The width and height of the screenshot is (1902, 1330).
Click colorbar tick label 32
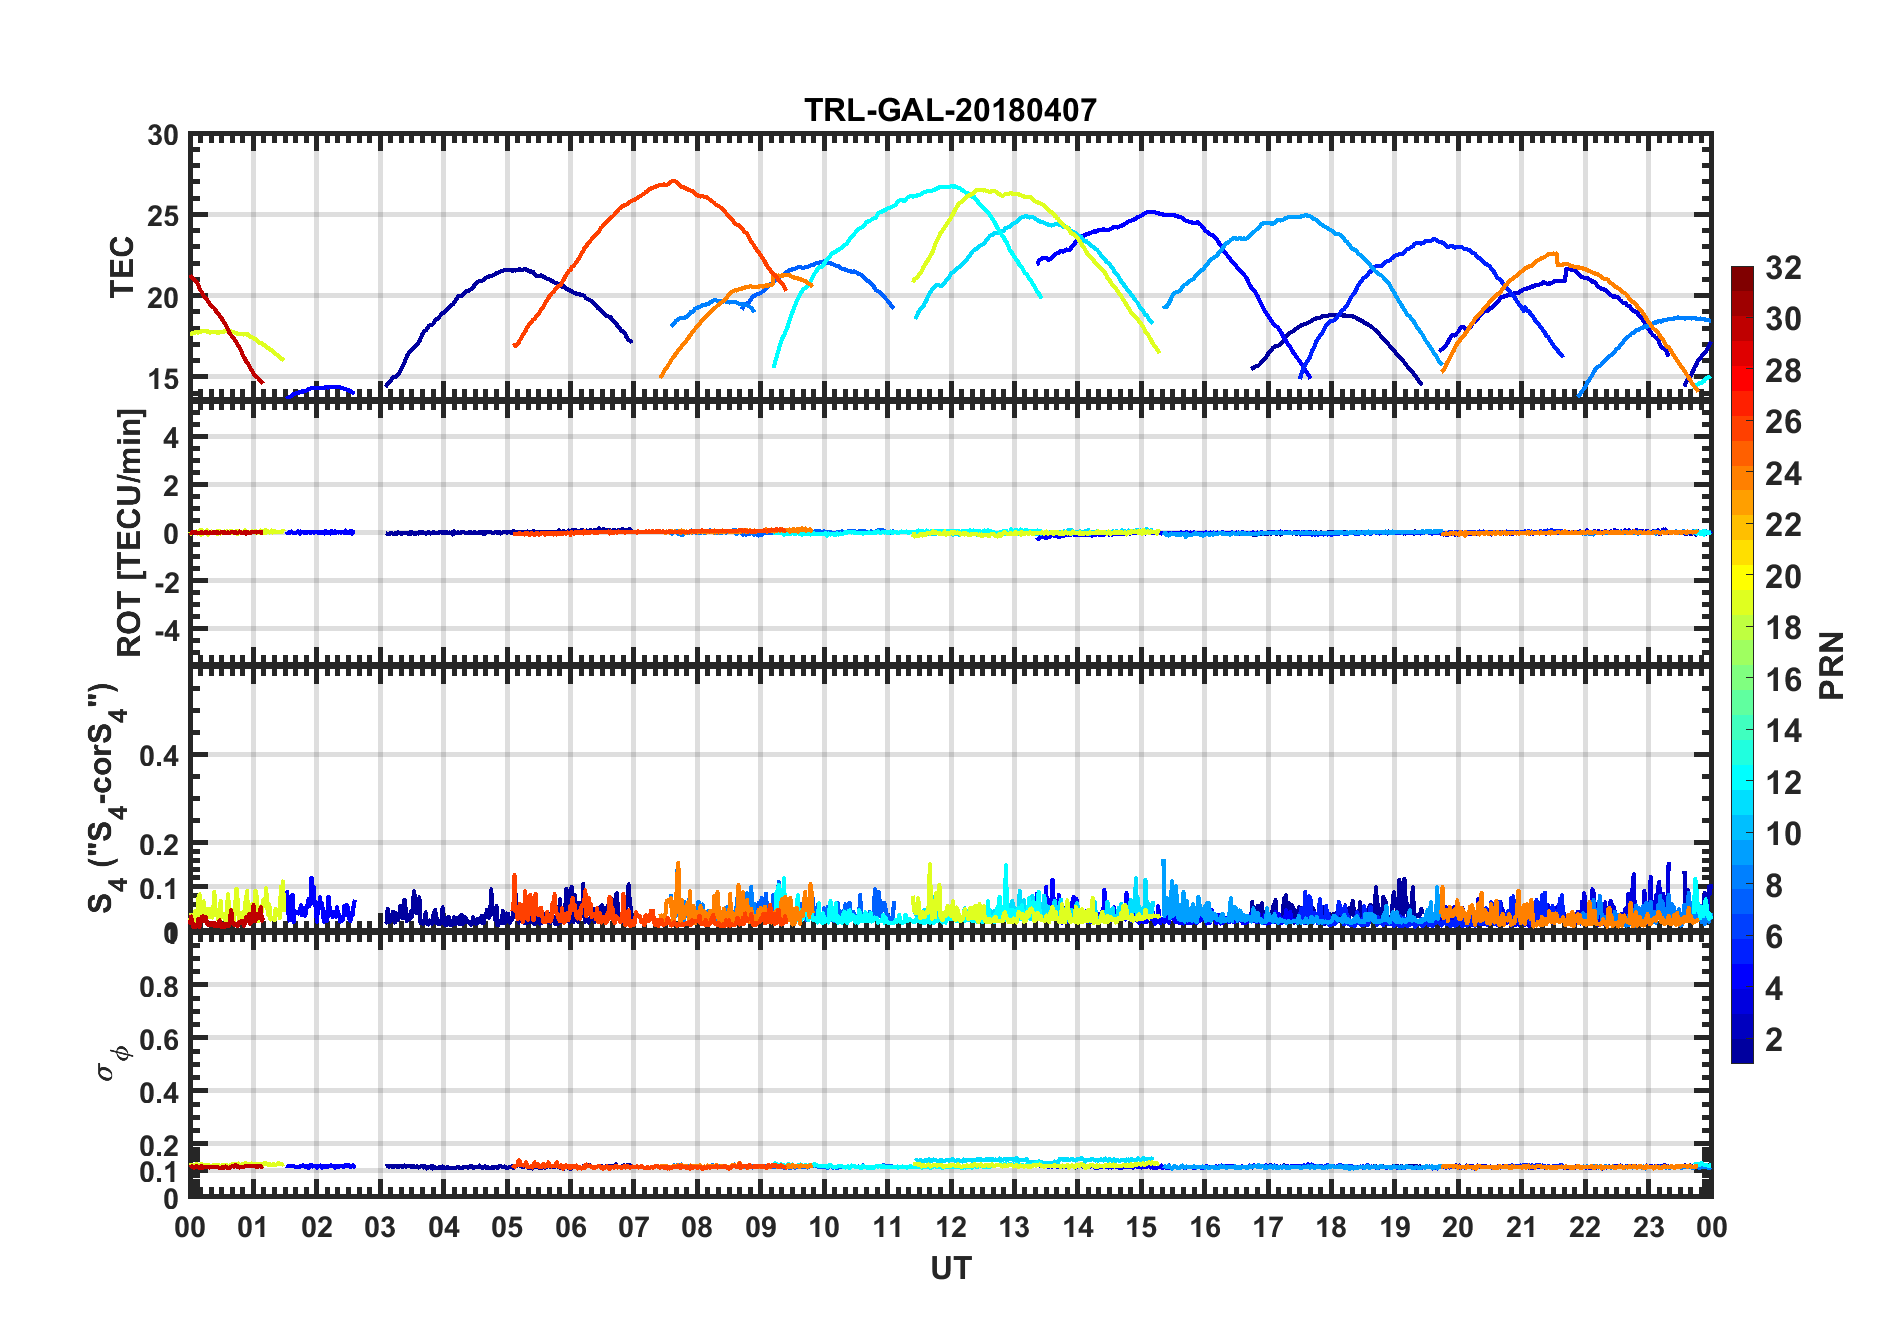pyautogui.click(x=1783, y=268)
